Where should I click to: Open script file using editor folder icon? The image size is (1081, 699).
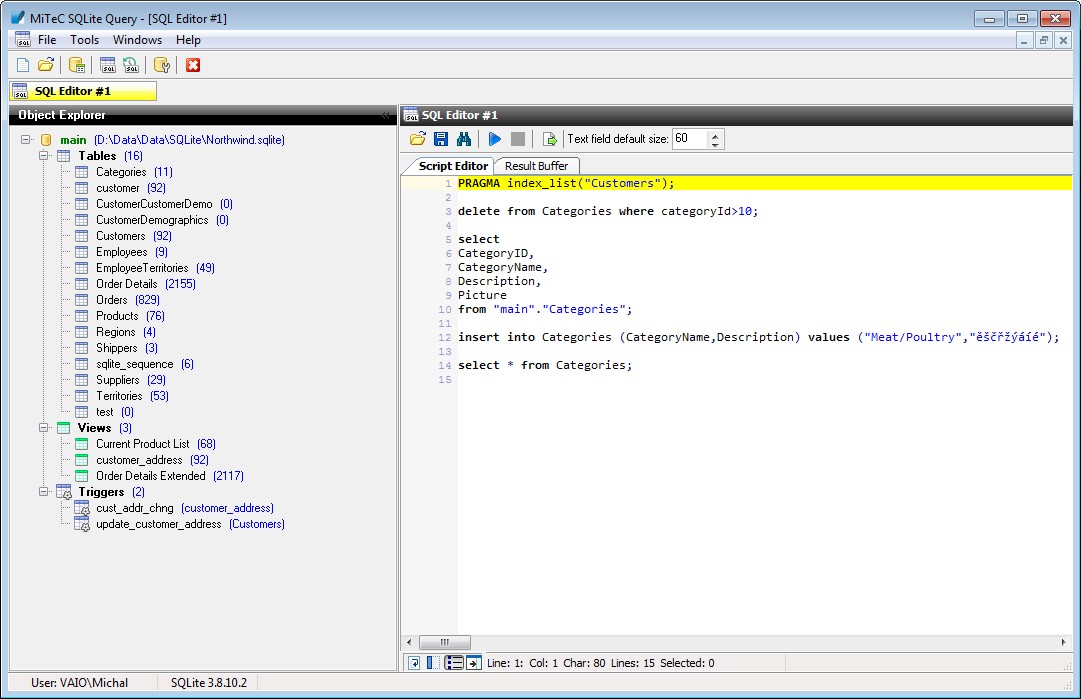click(x=418, y=139)
